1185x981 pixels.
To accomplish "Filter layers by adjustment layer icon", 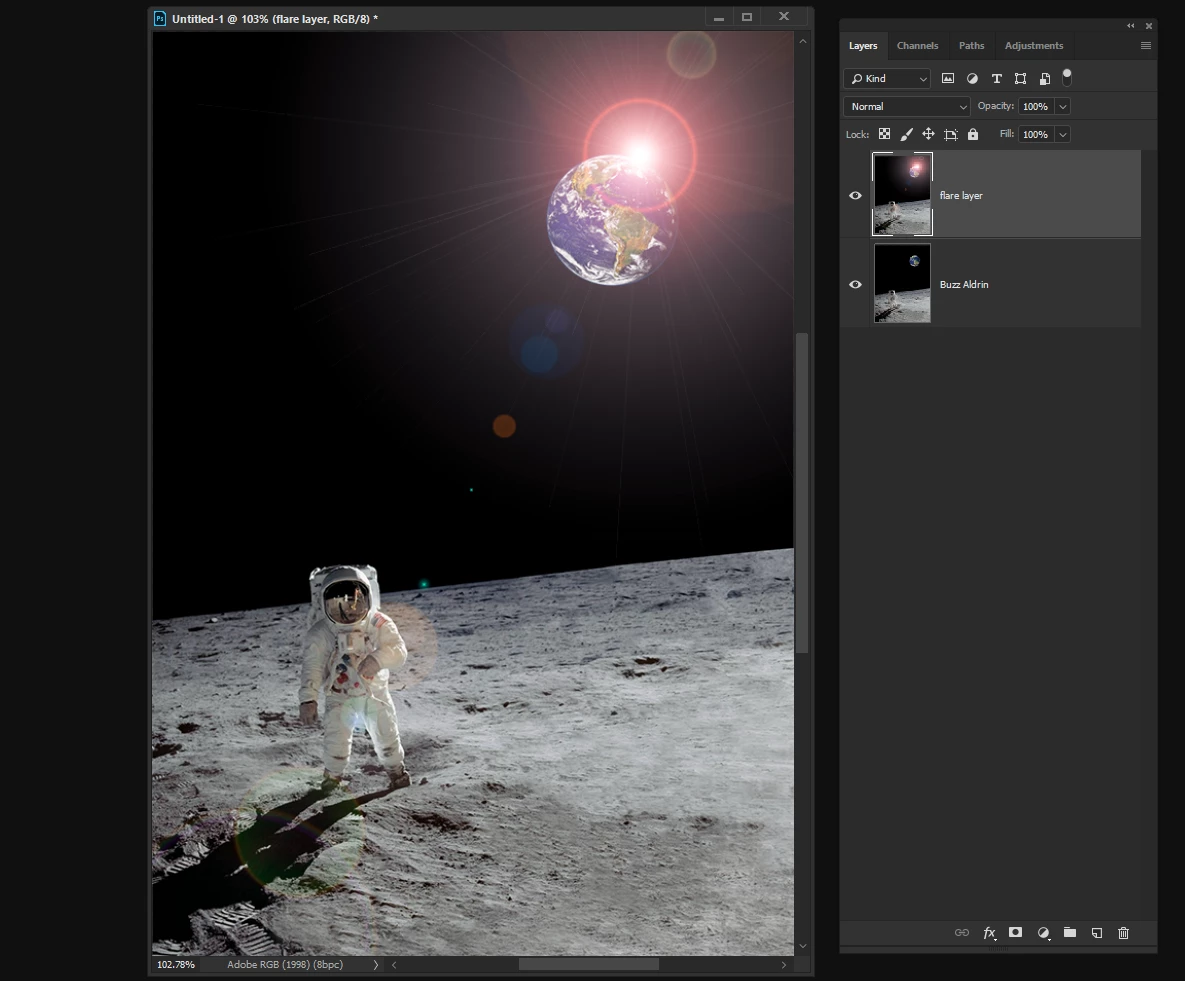I will (x=972, y=78).
